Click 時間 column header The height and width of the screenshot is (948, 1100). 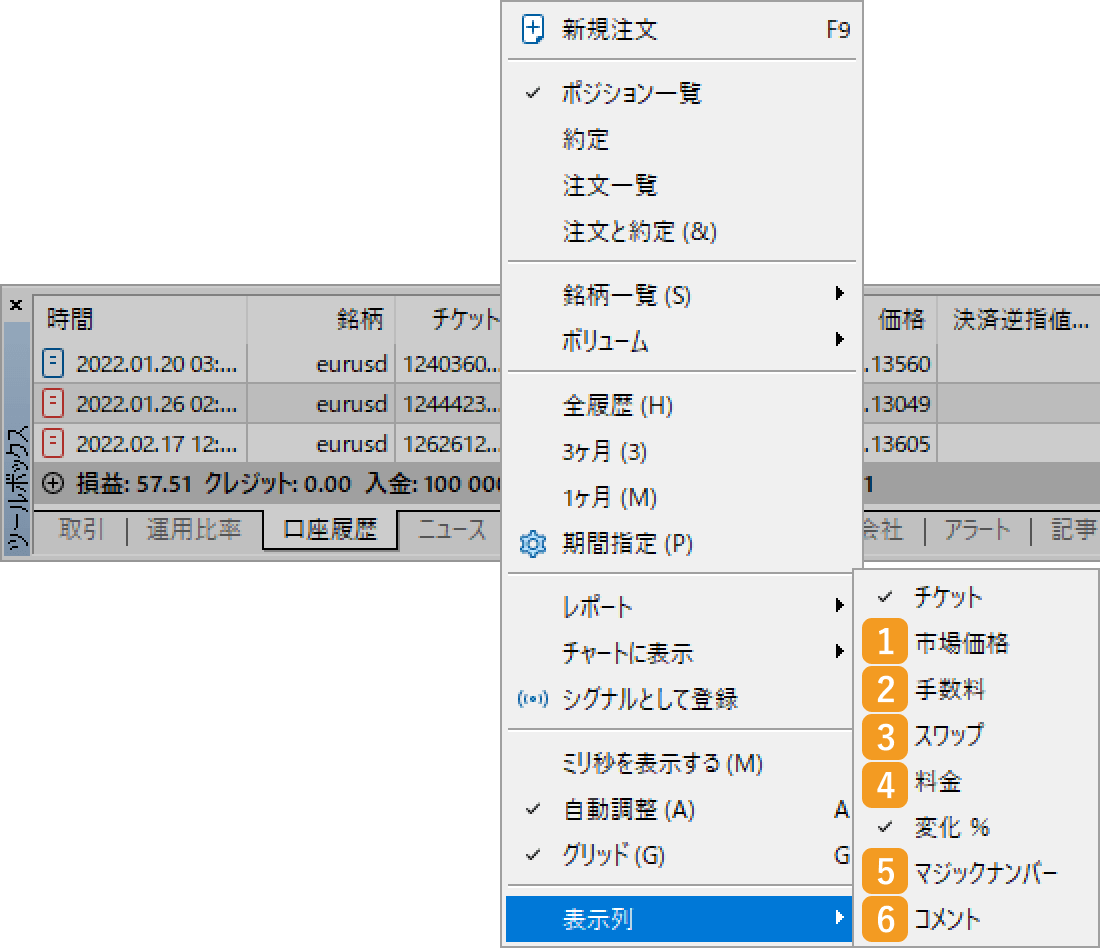[140, 319]
